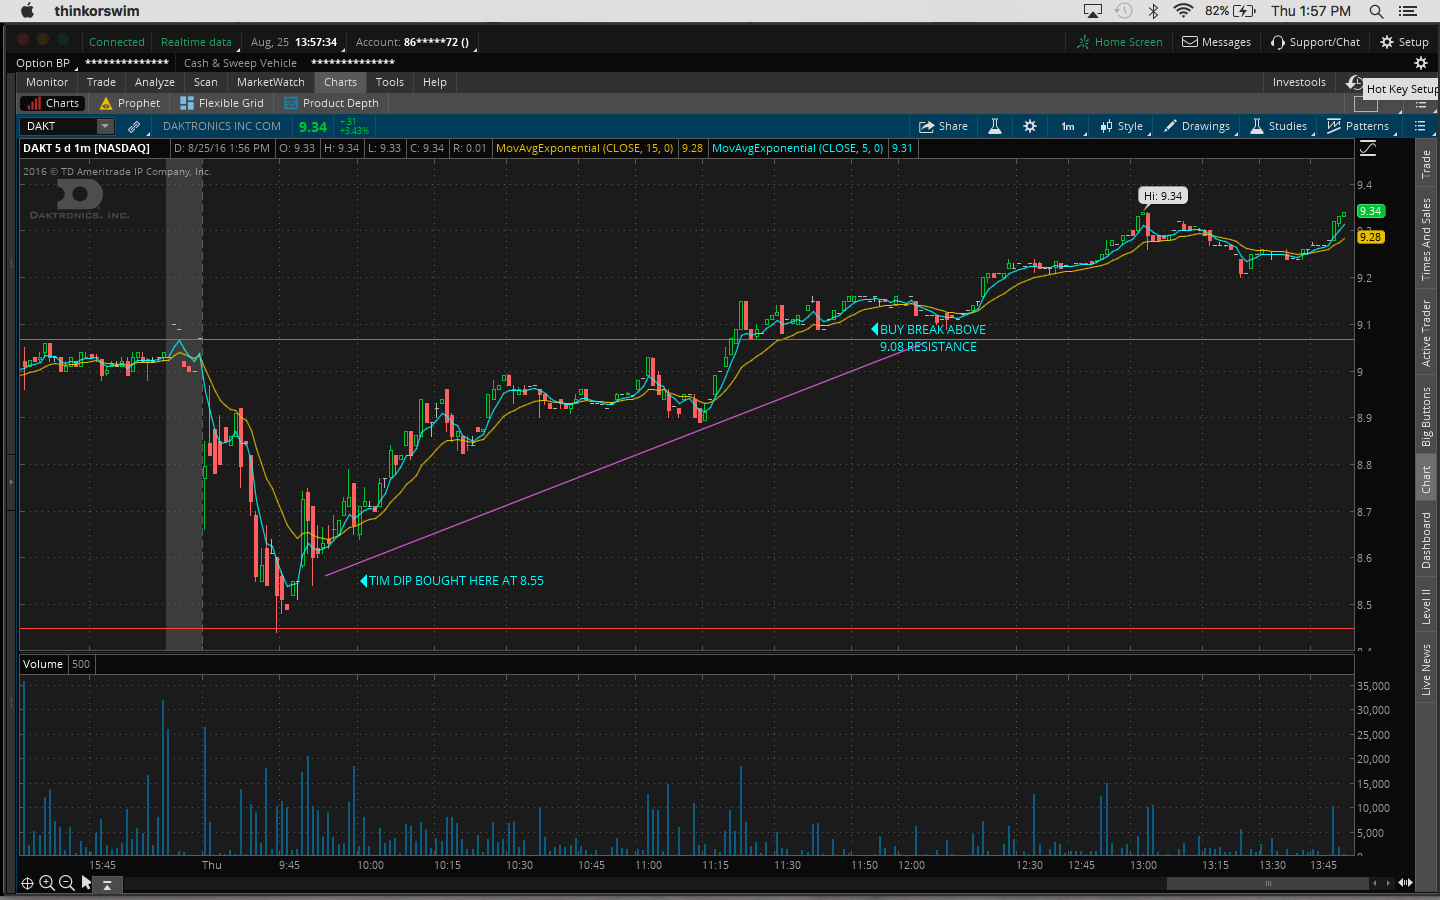This screenshot has height=900, width=1440.
Task: Click the gear icon beside Option BP row
Action: 1421,63
